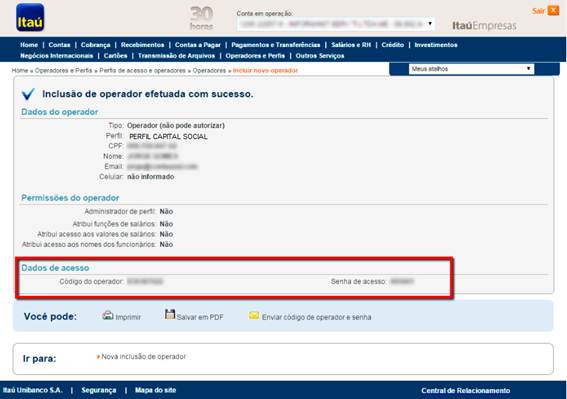This screenshot has width=567, height=399.
Task: Click Mapa do site footer link
Action: click(155, 390)
